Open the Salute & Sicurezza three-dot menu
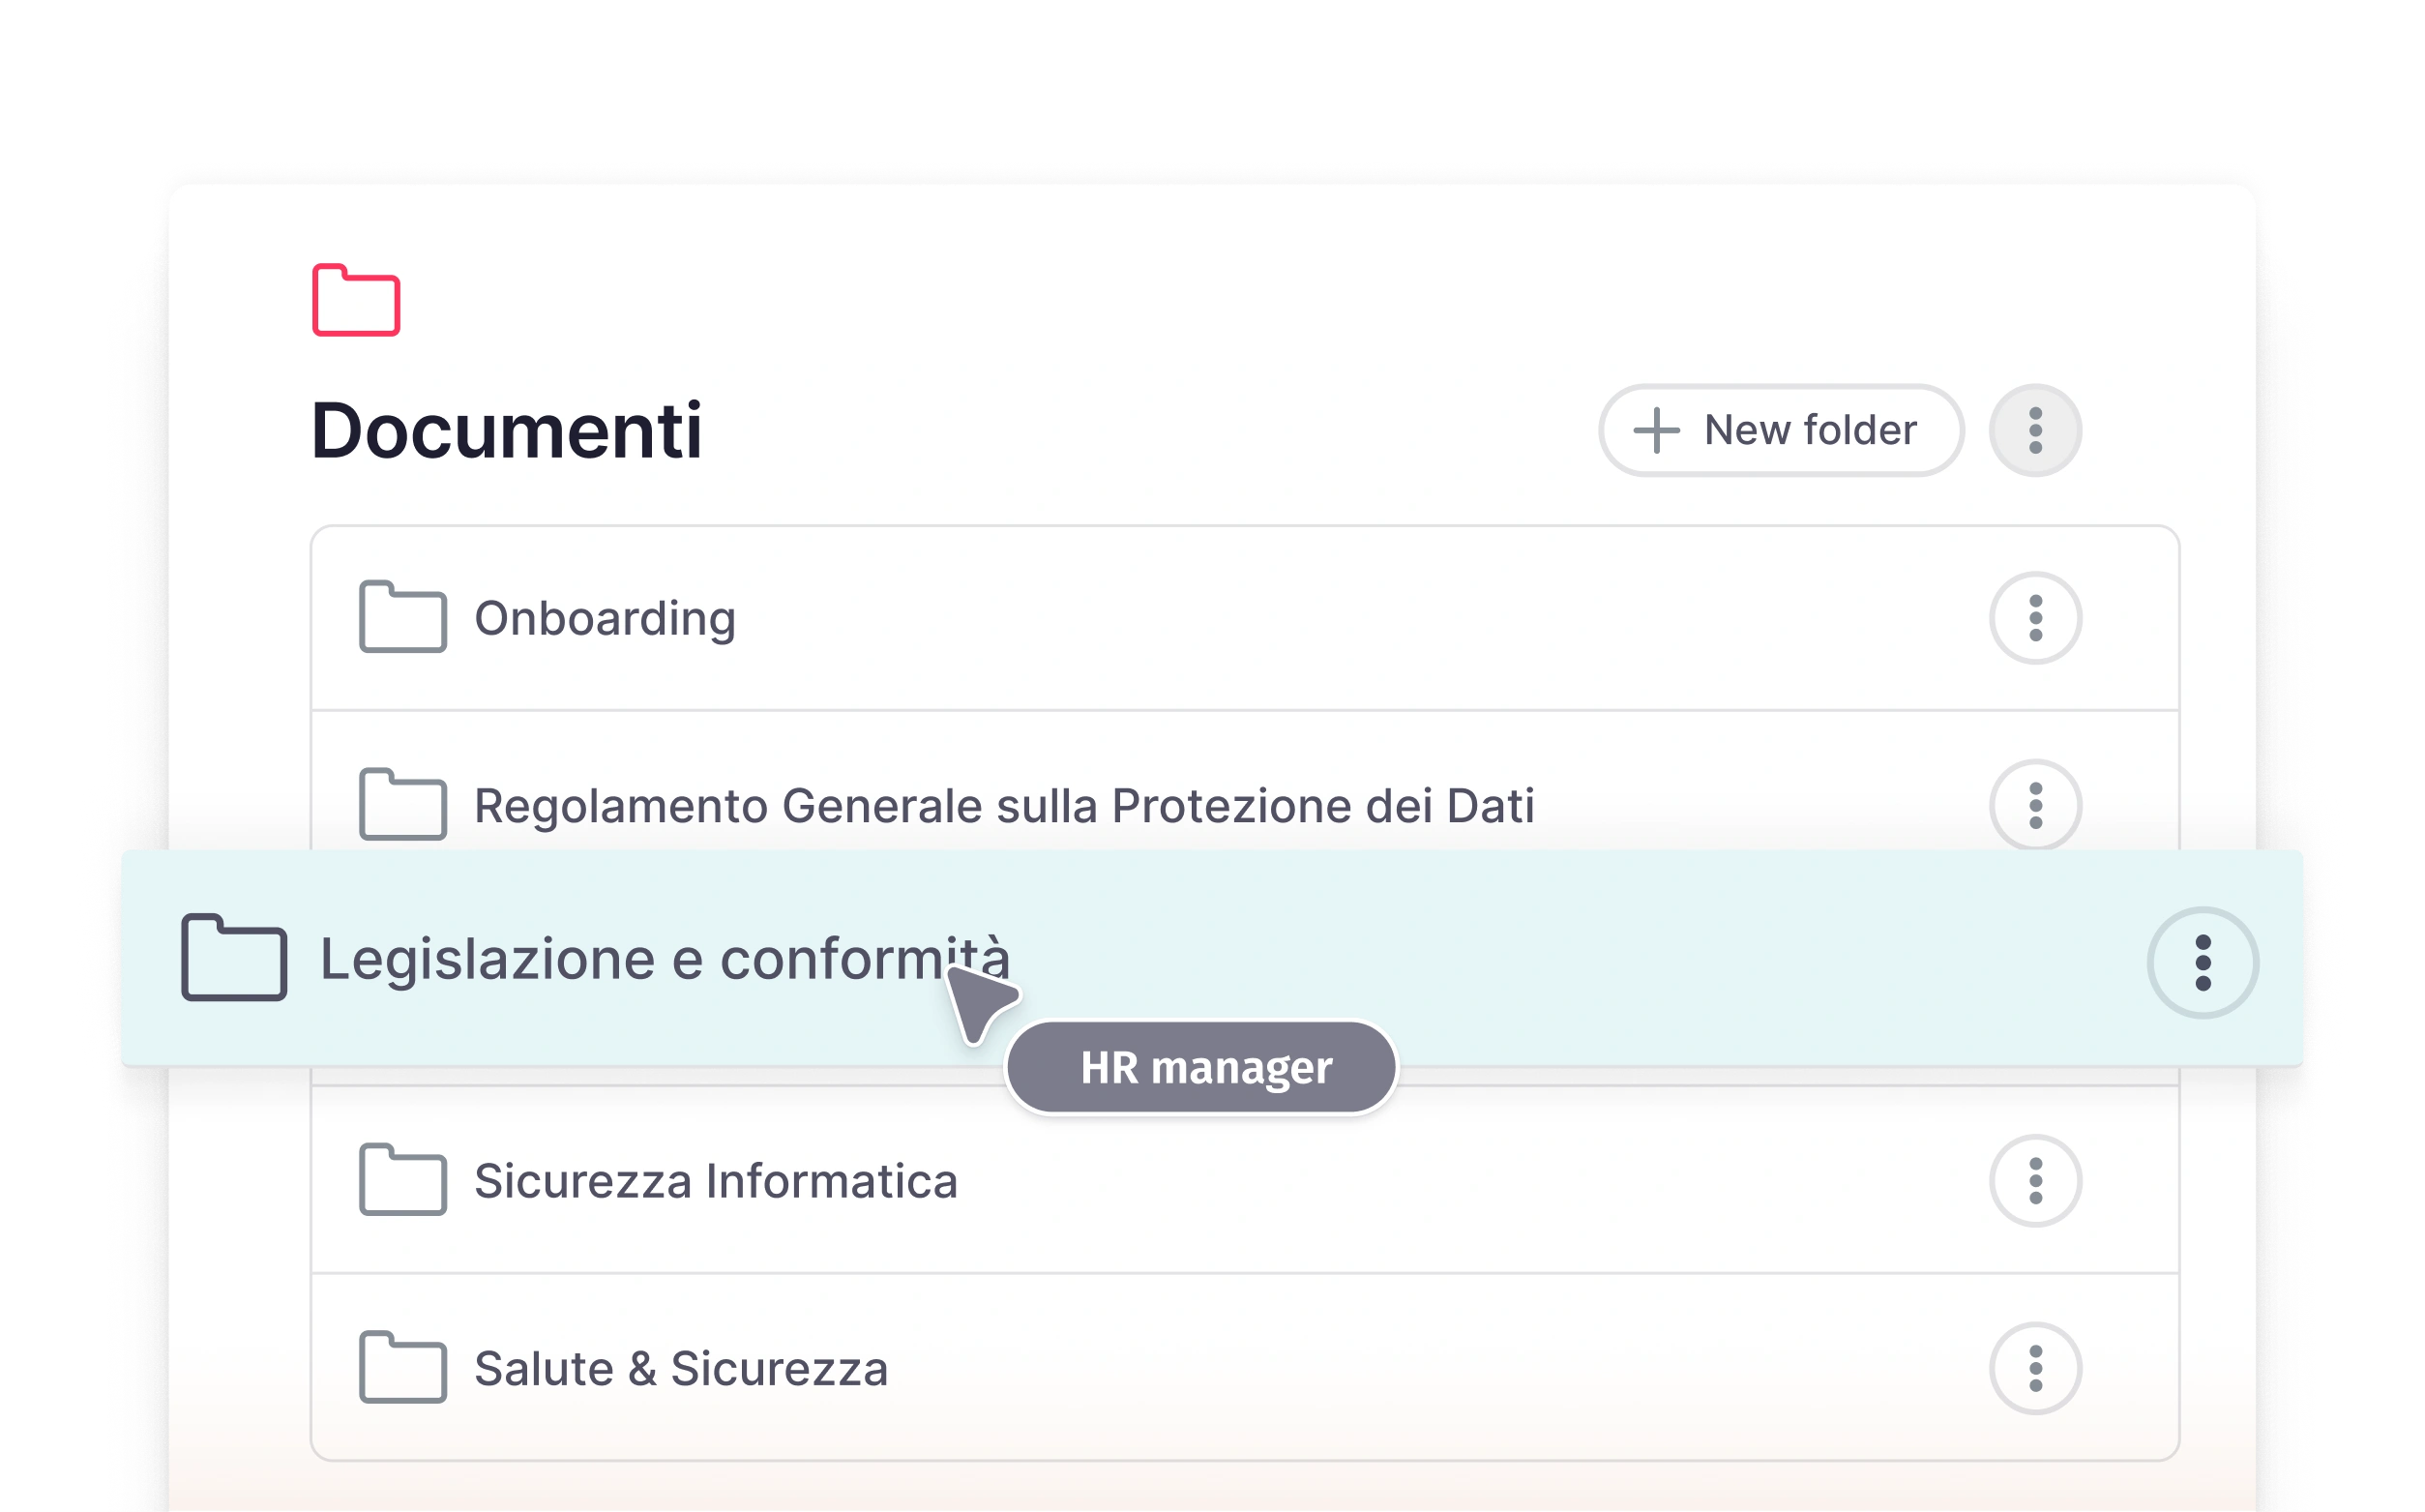 tap(2035, 1368)
